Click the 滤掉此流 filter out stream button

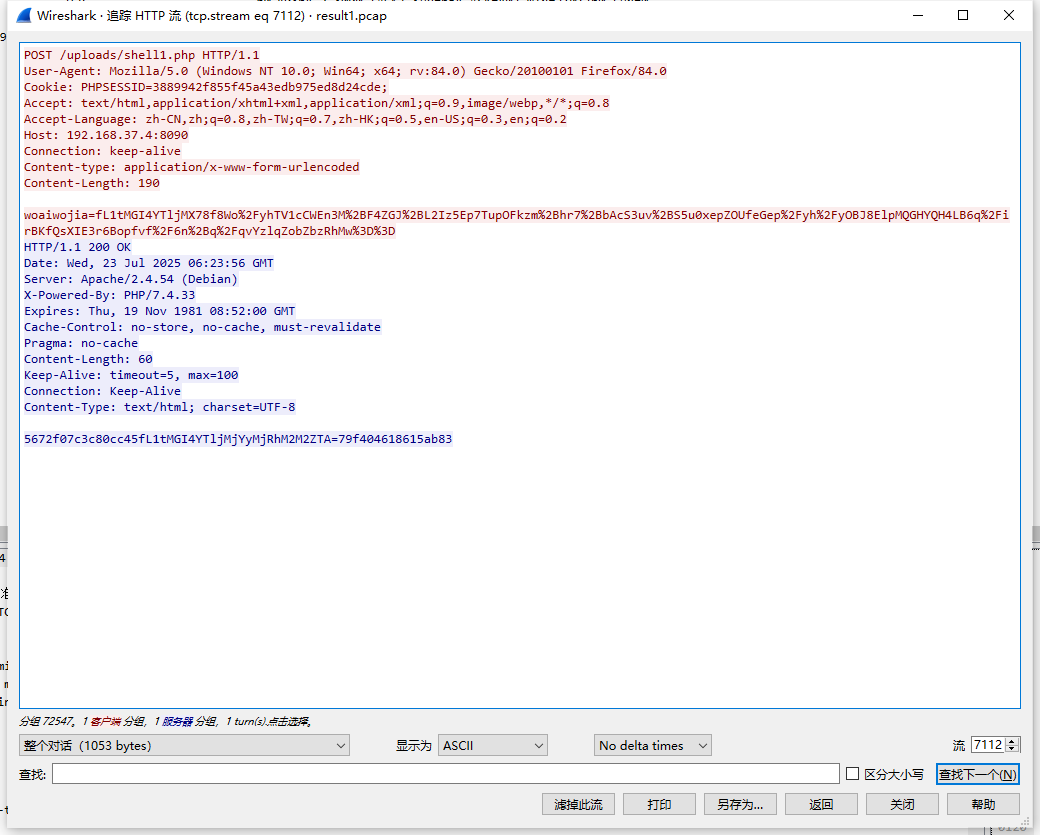tap(578, 804)
